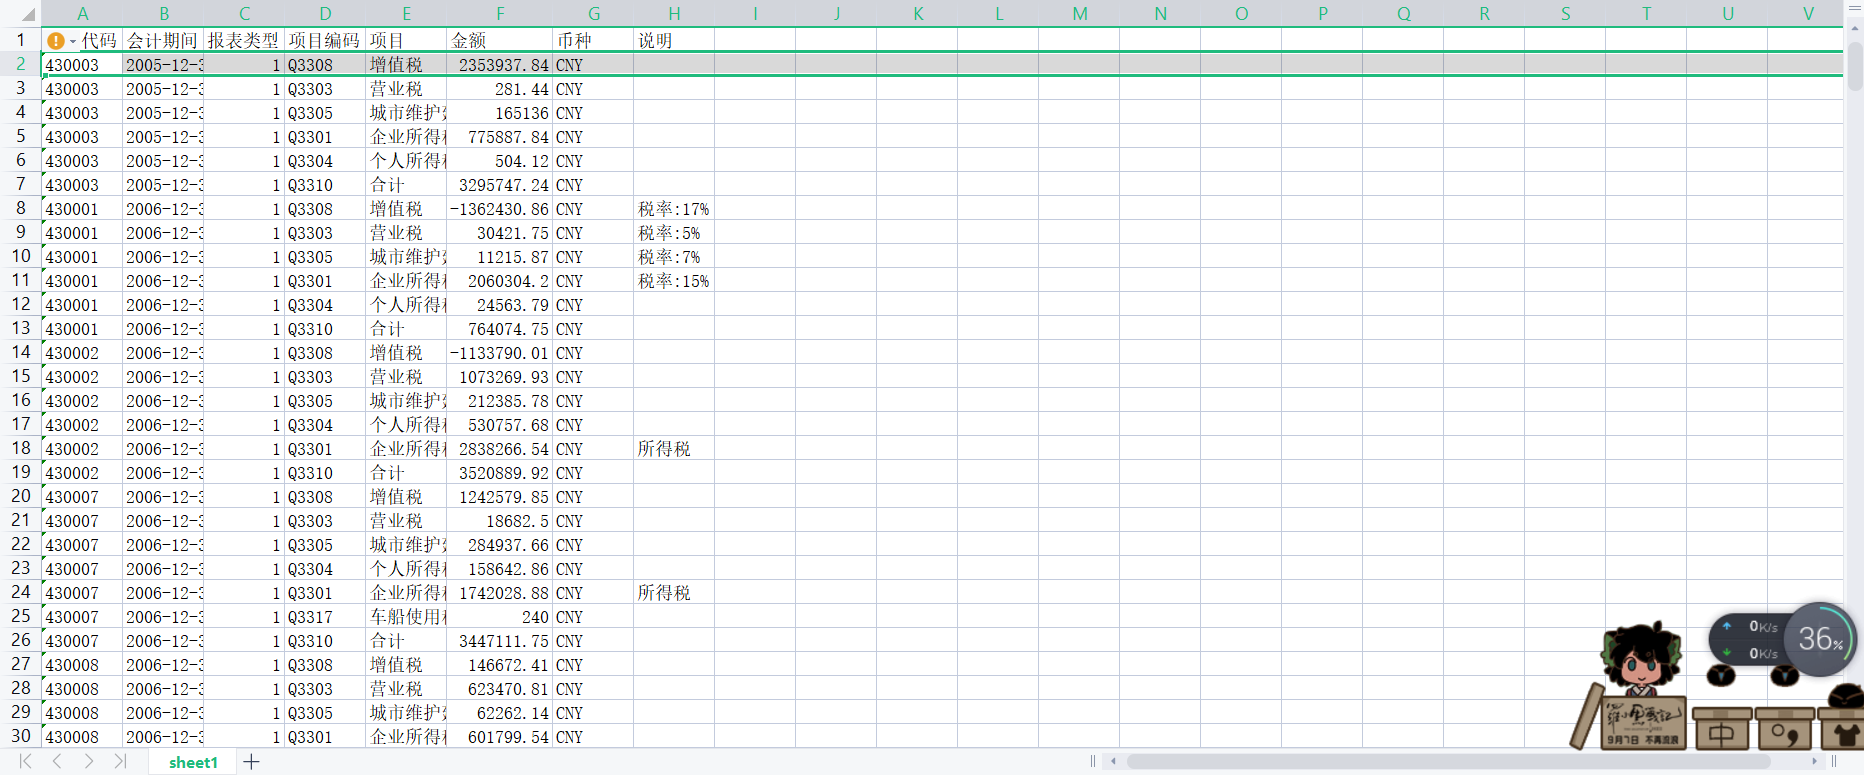This screenshot has width=1864, height=775.
Task: Click amount cell 3447111.75
Action: pyautogui.click(x=500, y=641)
